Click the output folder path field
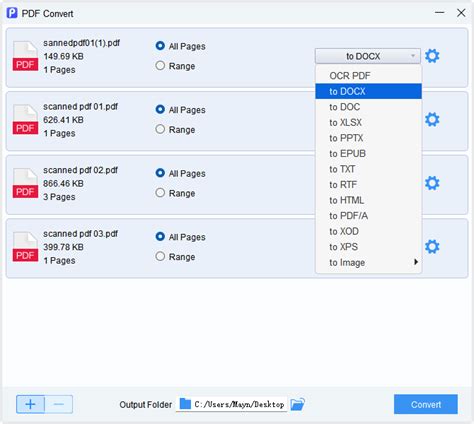Image resolution: width=474 pixels, height=424 pixels. point(231,404)
